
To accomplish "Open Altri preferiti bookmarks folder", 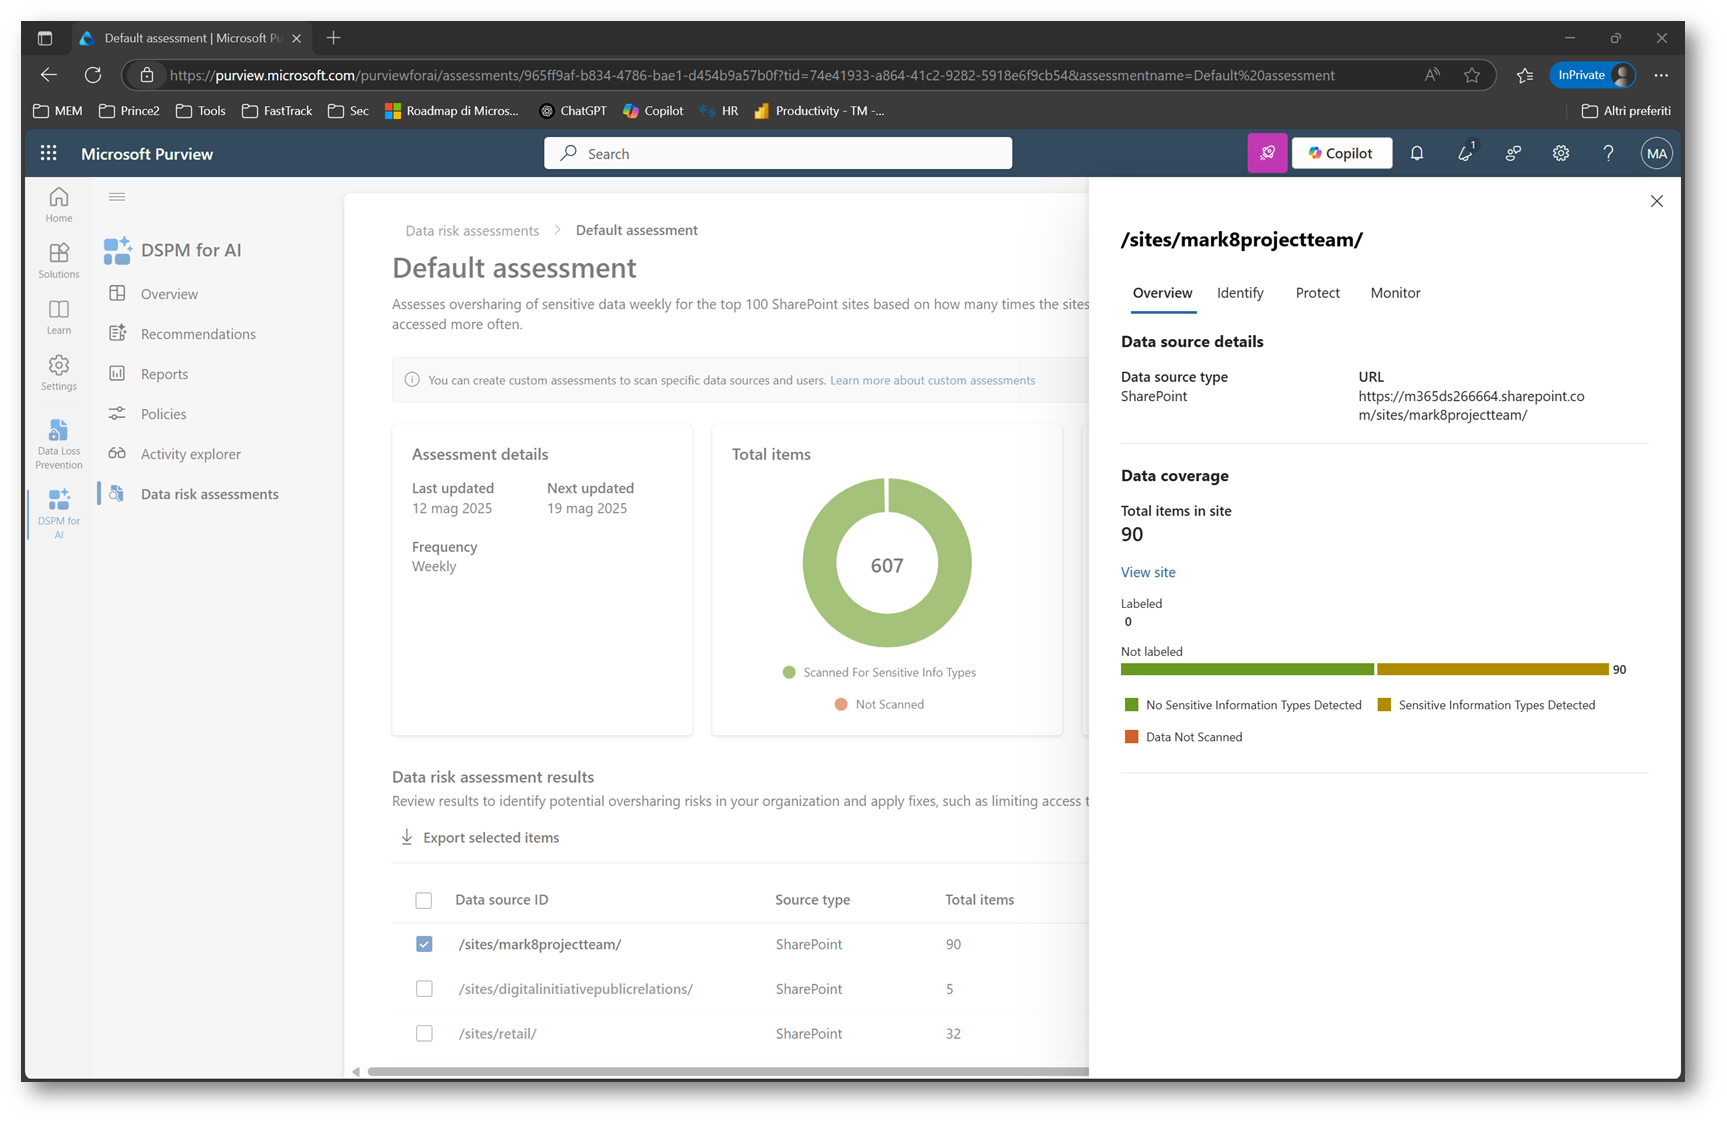I will pyautogui.click(x=1626, y=111).
